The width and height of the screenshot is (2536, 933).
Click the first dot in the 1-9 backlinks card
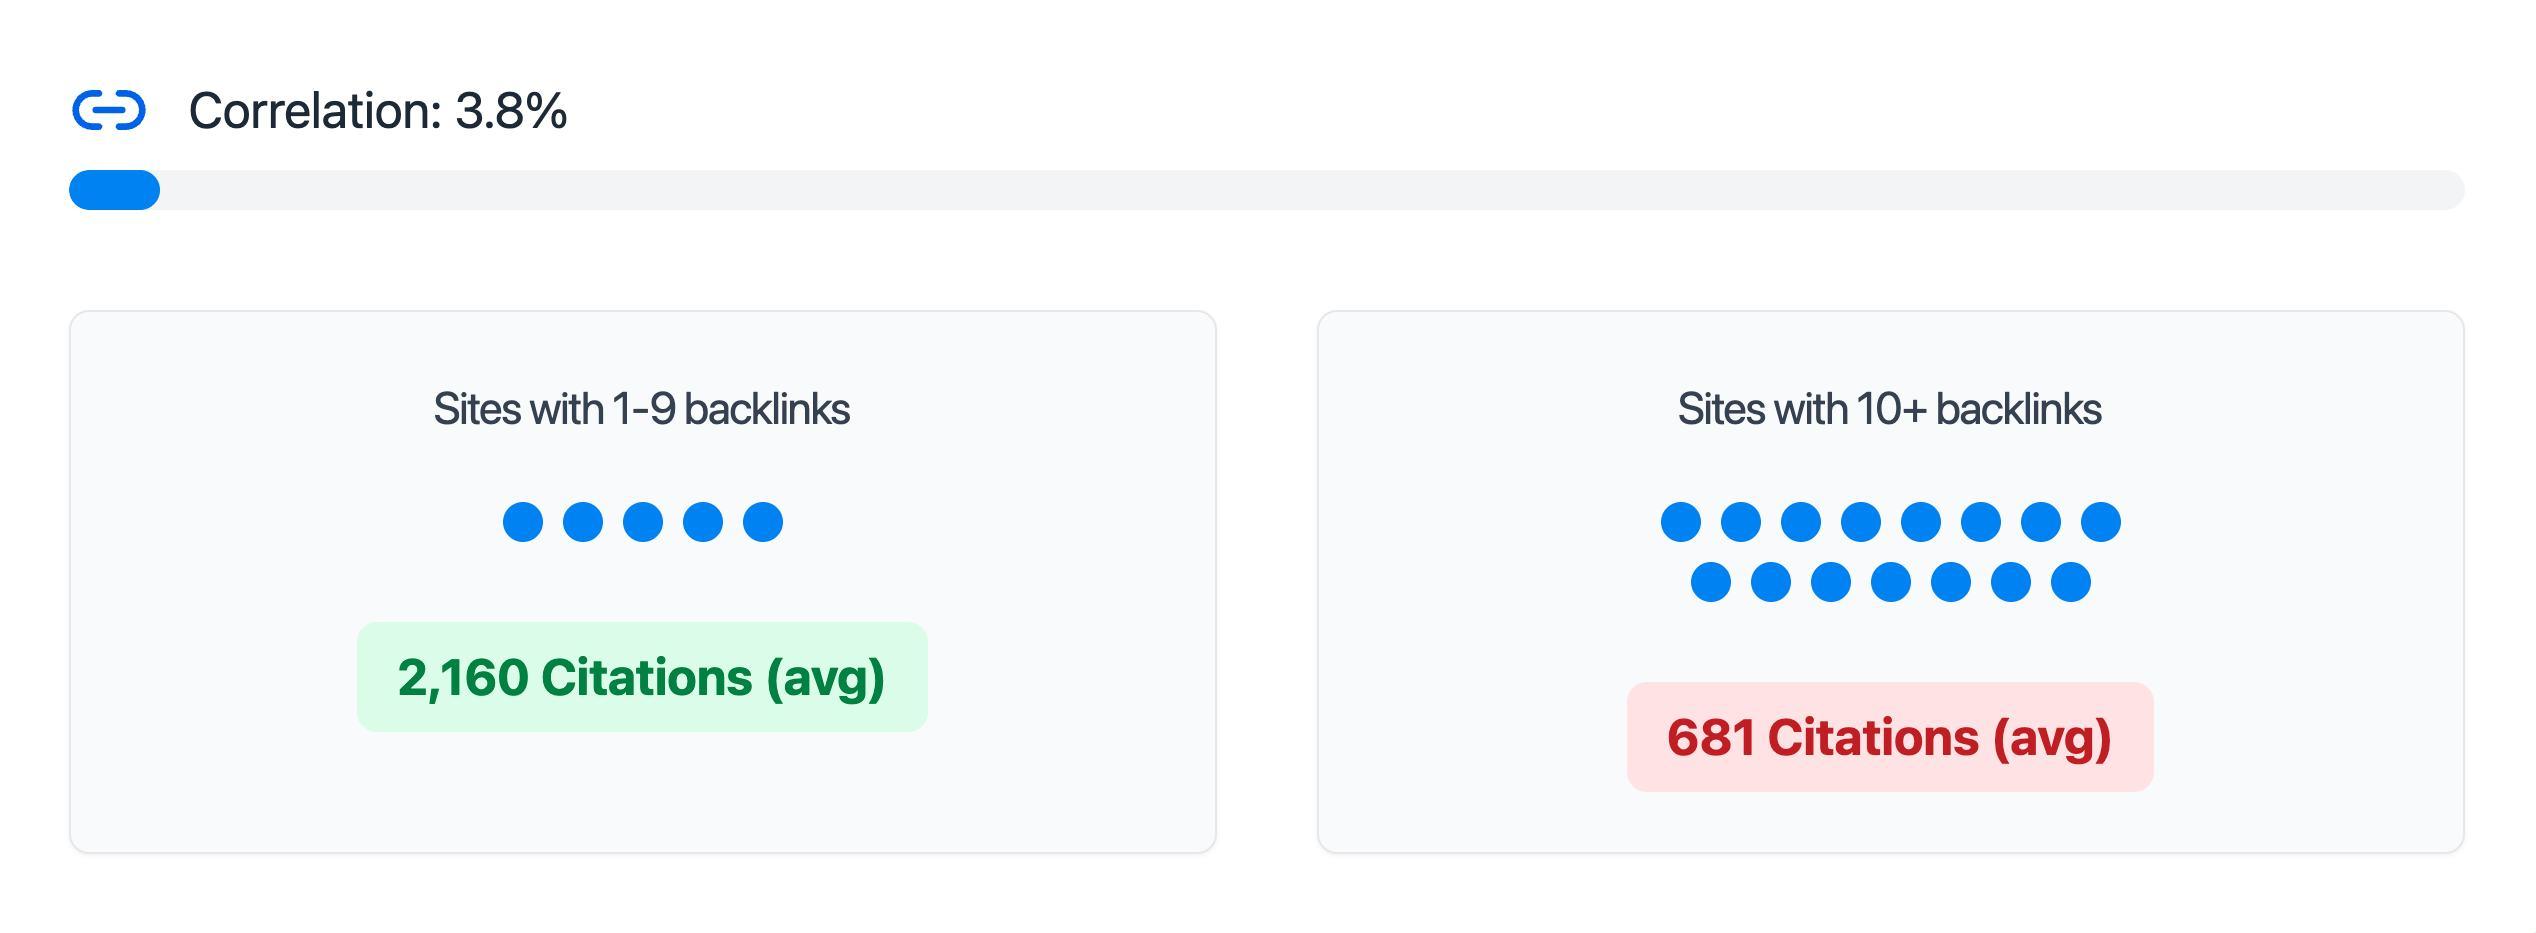pos(523,522)
